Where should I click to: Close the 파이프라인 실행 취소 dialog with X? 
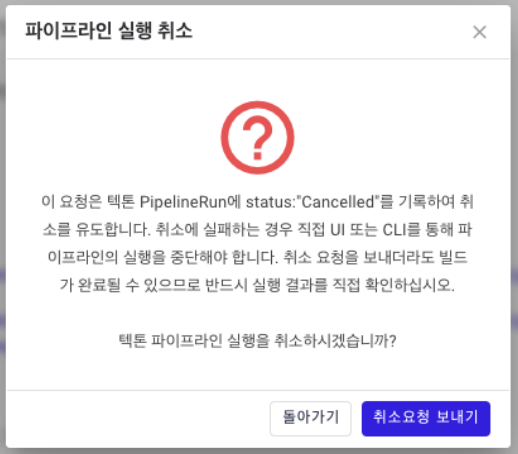click(480, 32)
